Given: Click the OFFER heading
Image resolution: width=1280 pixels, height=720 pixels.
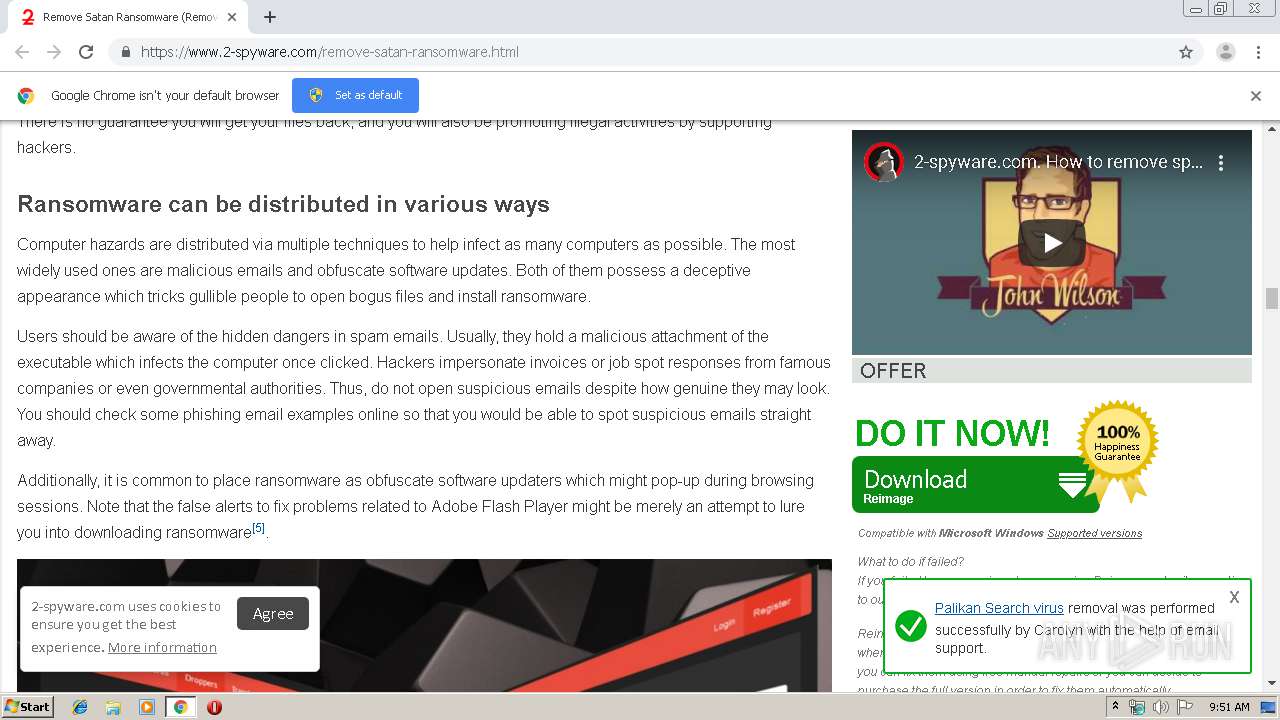Looking at the screenshot, I should 893,371.
